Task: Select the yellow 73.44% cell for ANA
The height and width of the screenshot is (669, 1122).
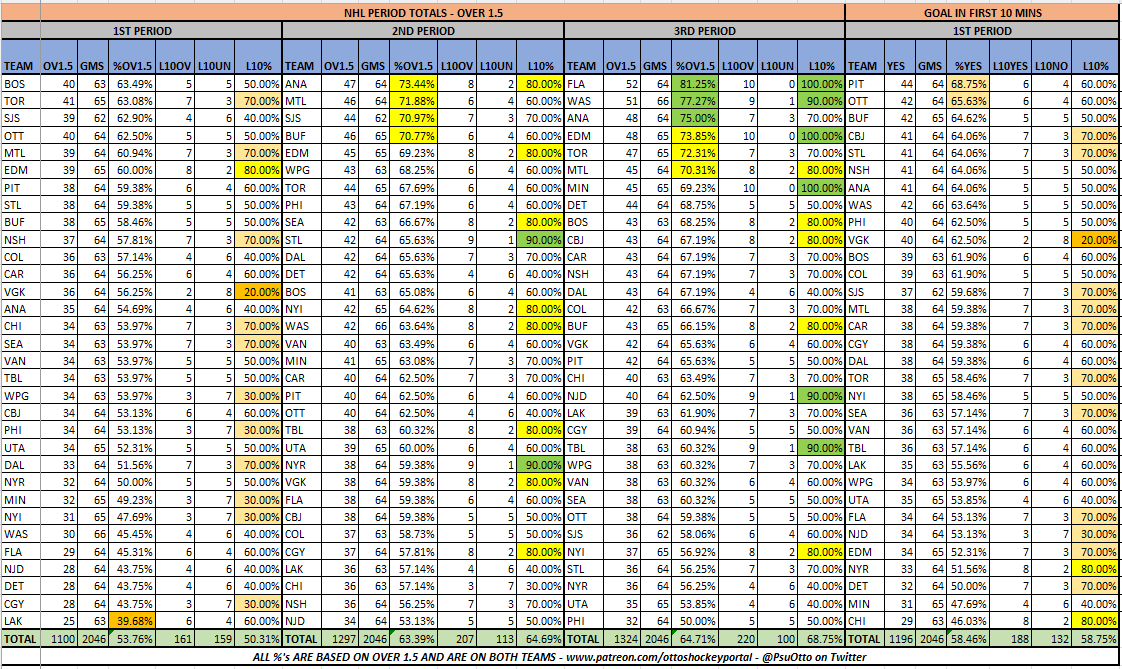Action: click(413, 84)
